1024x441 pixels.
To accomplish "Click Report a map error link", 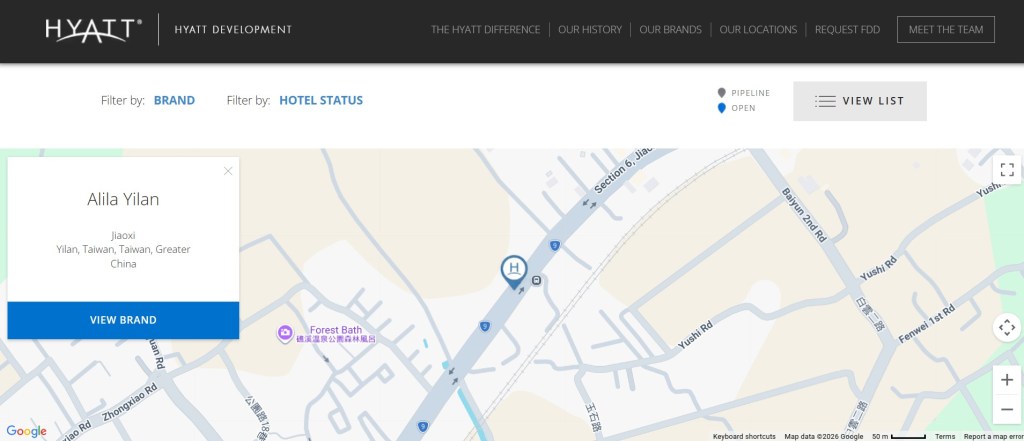I will tap(993, 437).
